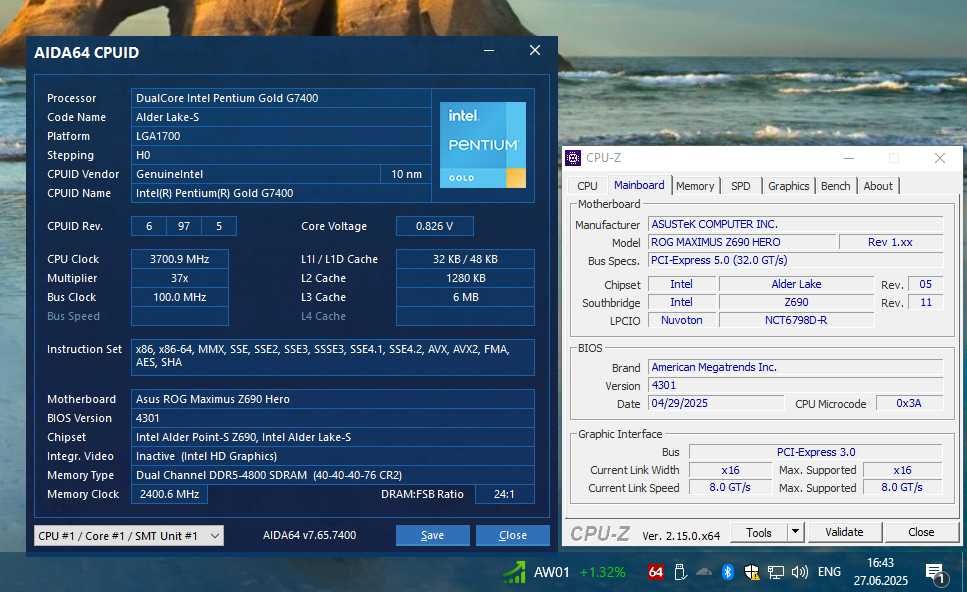
Task: Click the Save button in AIDA64 CPUID
Action: (432, 535)
